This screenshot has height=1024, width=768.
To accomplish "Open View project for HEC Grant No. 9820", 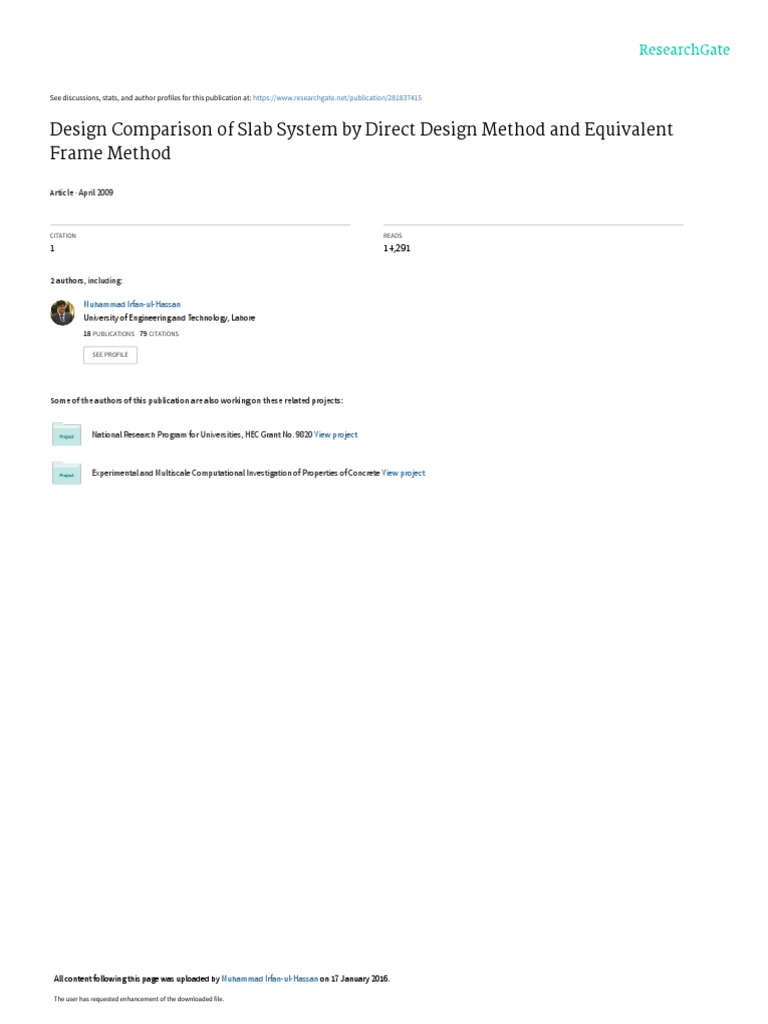I will tap(336, 434).
